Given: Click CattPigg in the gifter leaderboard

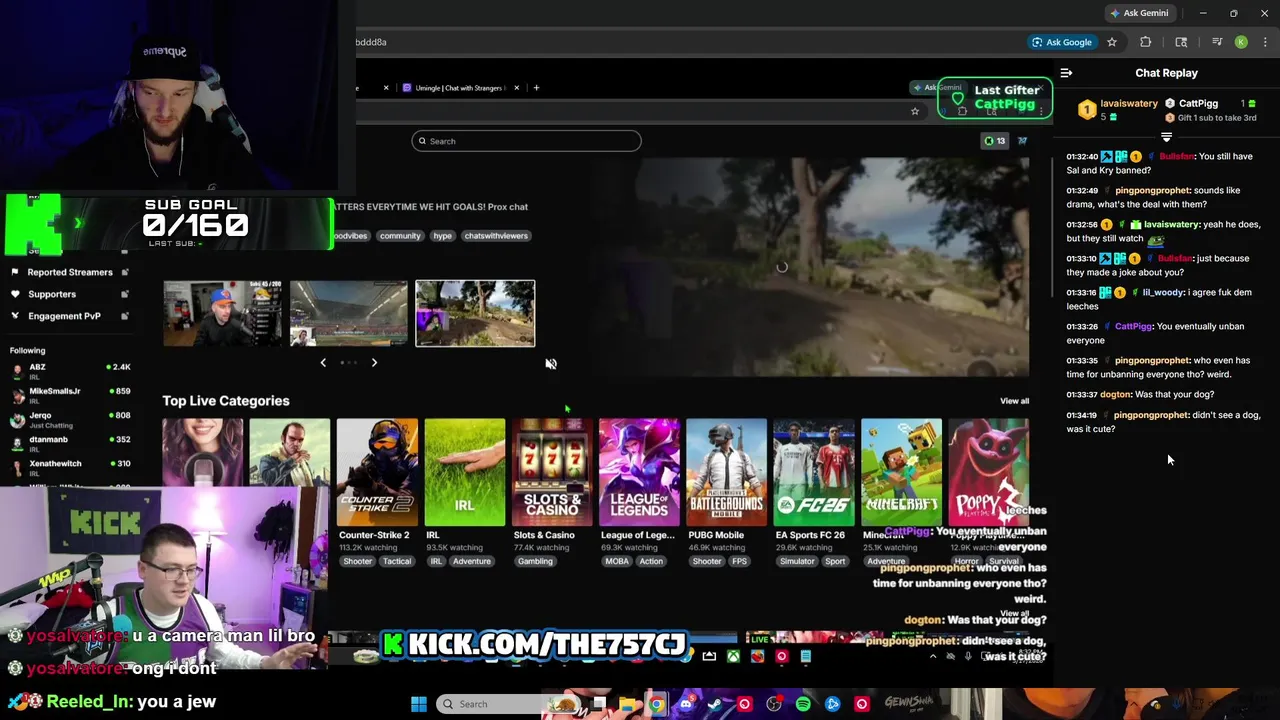Looking at the screenshot, I should [1198, 103].
